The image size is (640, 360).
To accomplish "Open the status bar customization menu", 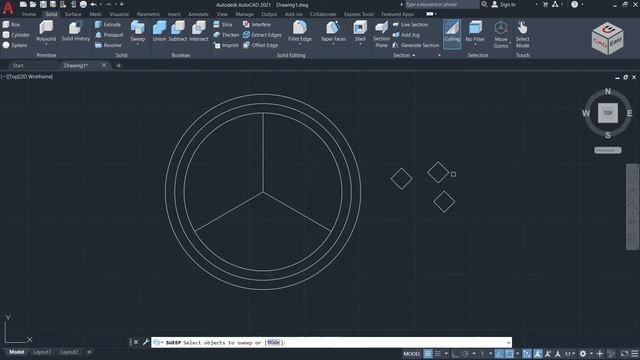I will click(x=635, y=353).
